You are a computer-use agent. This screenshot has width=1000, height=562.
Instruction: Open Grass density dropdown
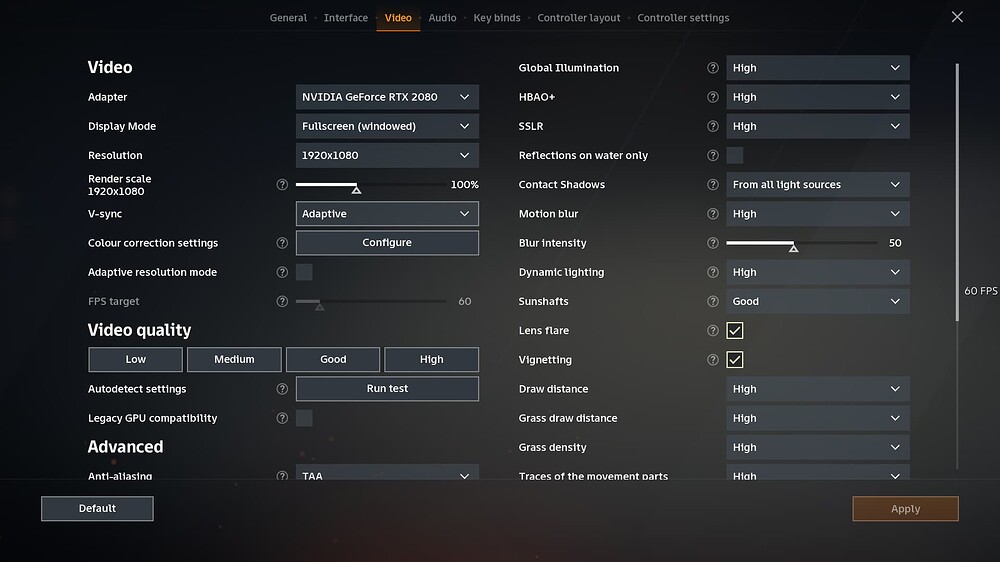click(x=818, y=447)
